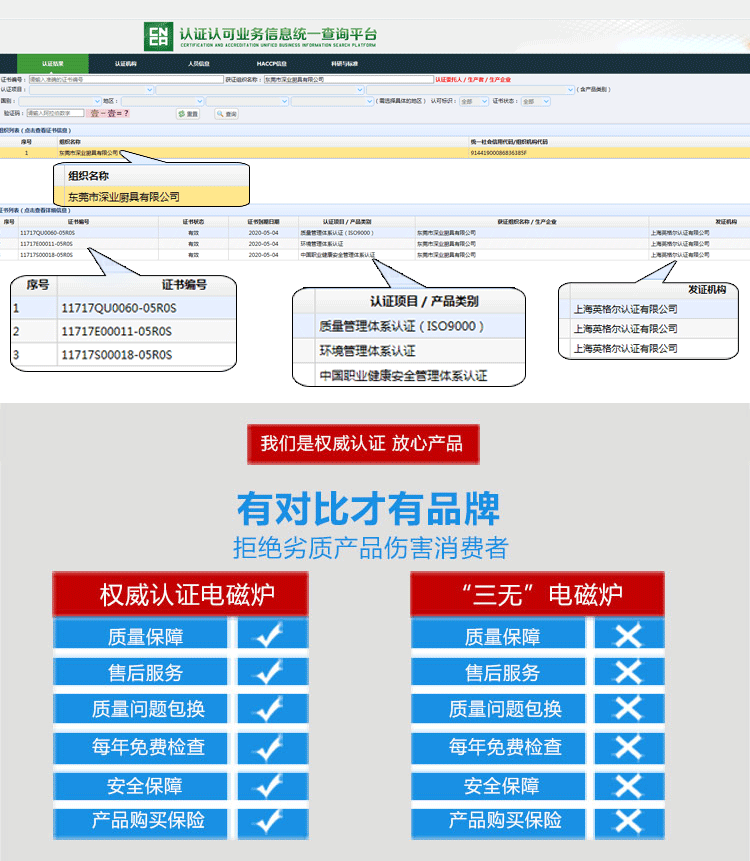Click checkmark next to 售后服务
The width and height of the screenshot is (750, 861).
pyautogui.click(x=269, y=671)
